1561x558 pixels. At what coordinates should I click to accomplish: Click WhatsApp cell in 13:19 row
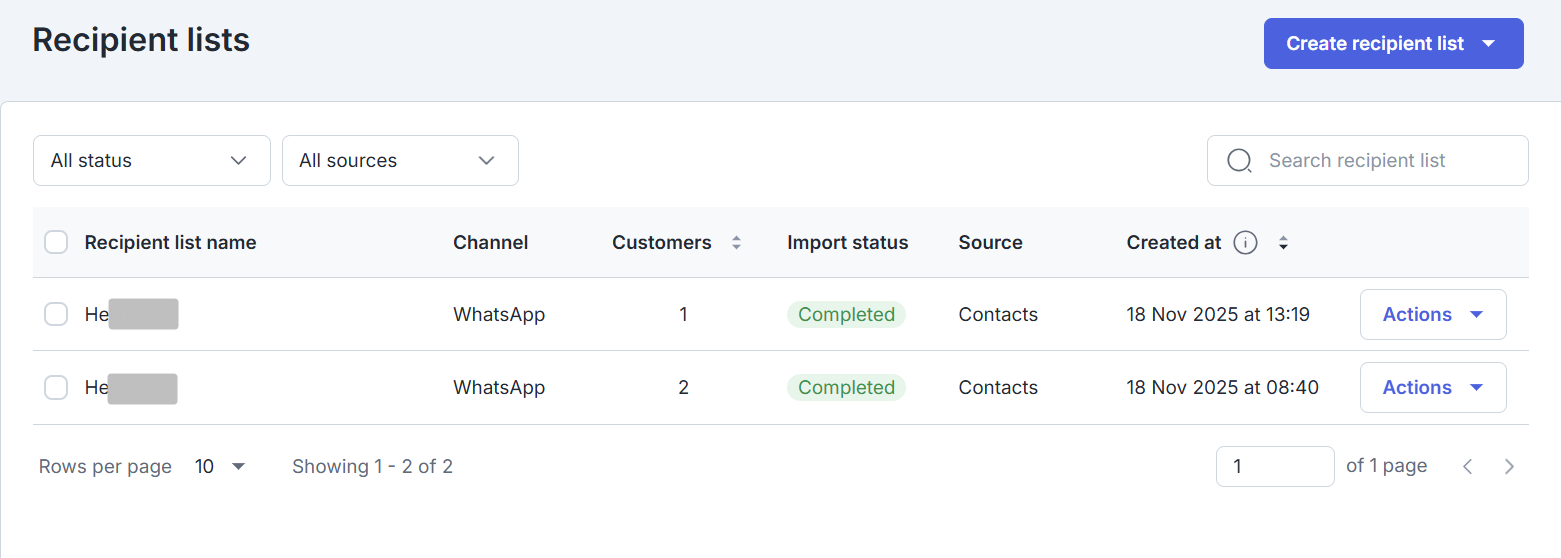click(499, 314)
